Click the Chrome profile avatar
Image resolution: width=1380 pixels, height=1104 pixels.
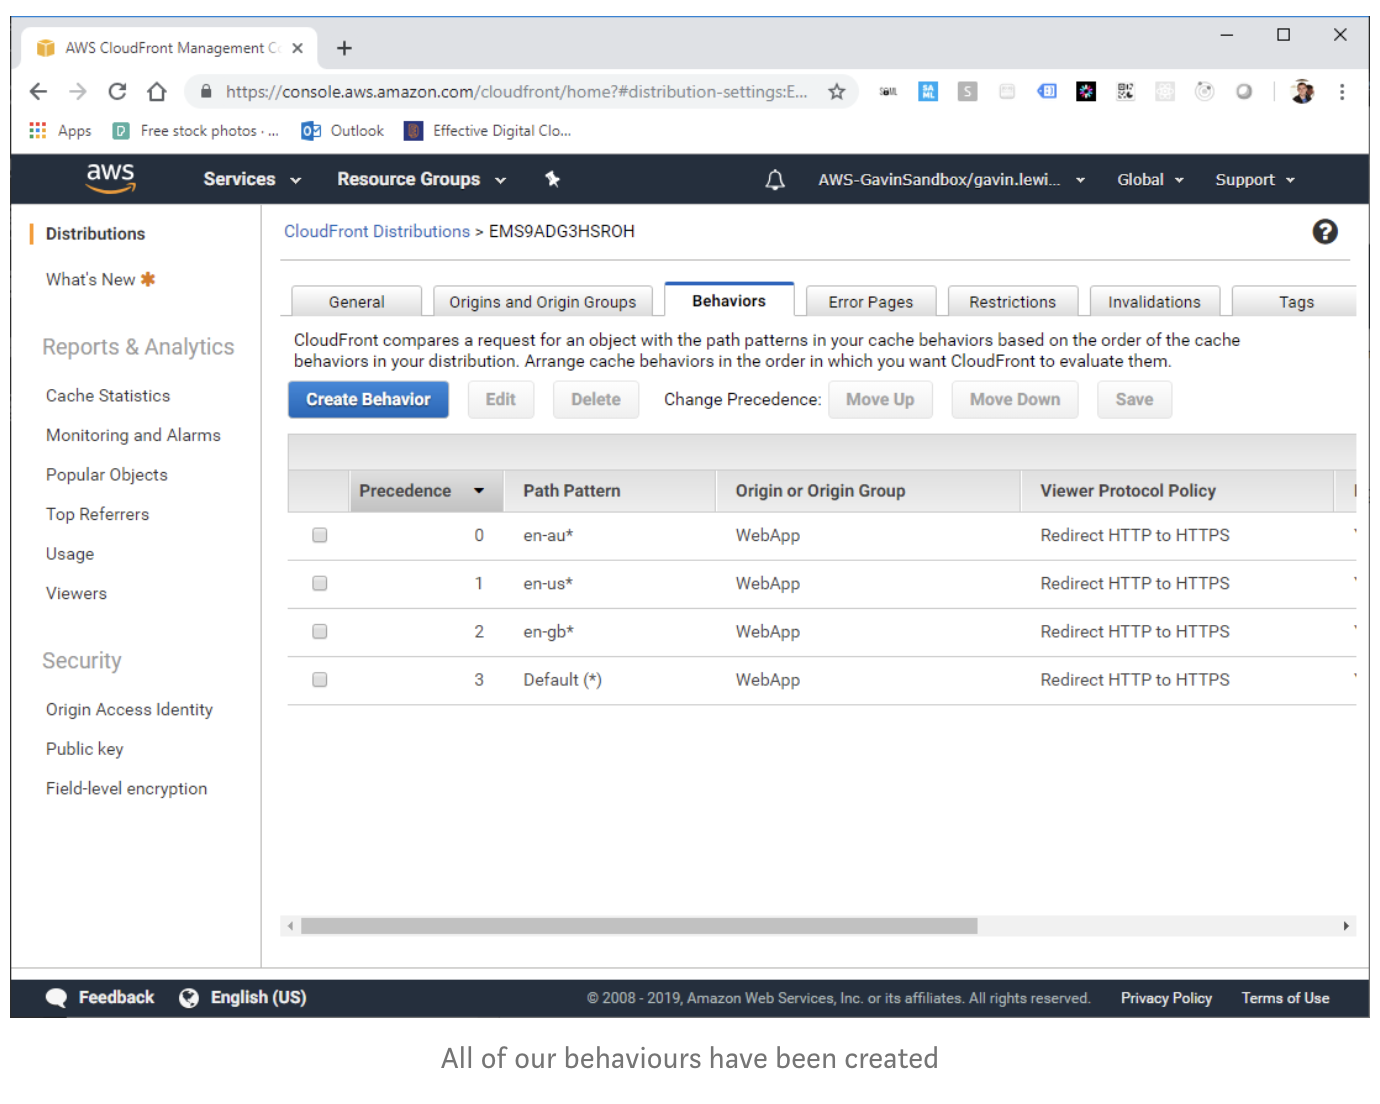(1302, 92)
